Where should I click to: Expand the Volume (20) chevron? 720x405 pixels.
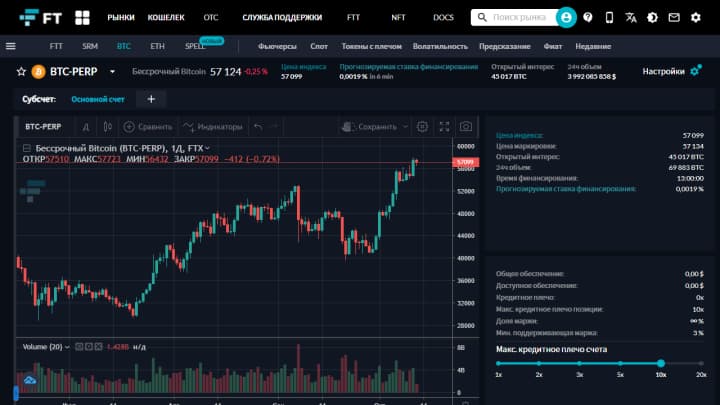click(x=67, y=347)
